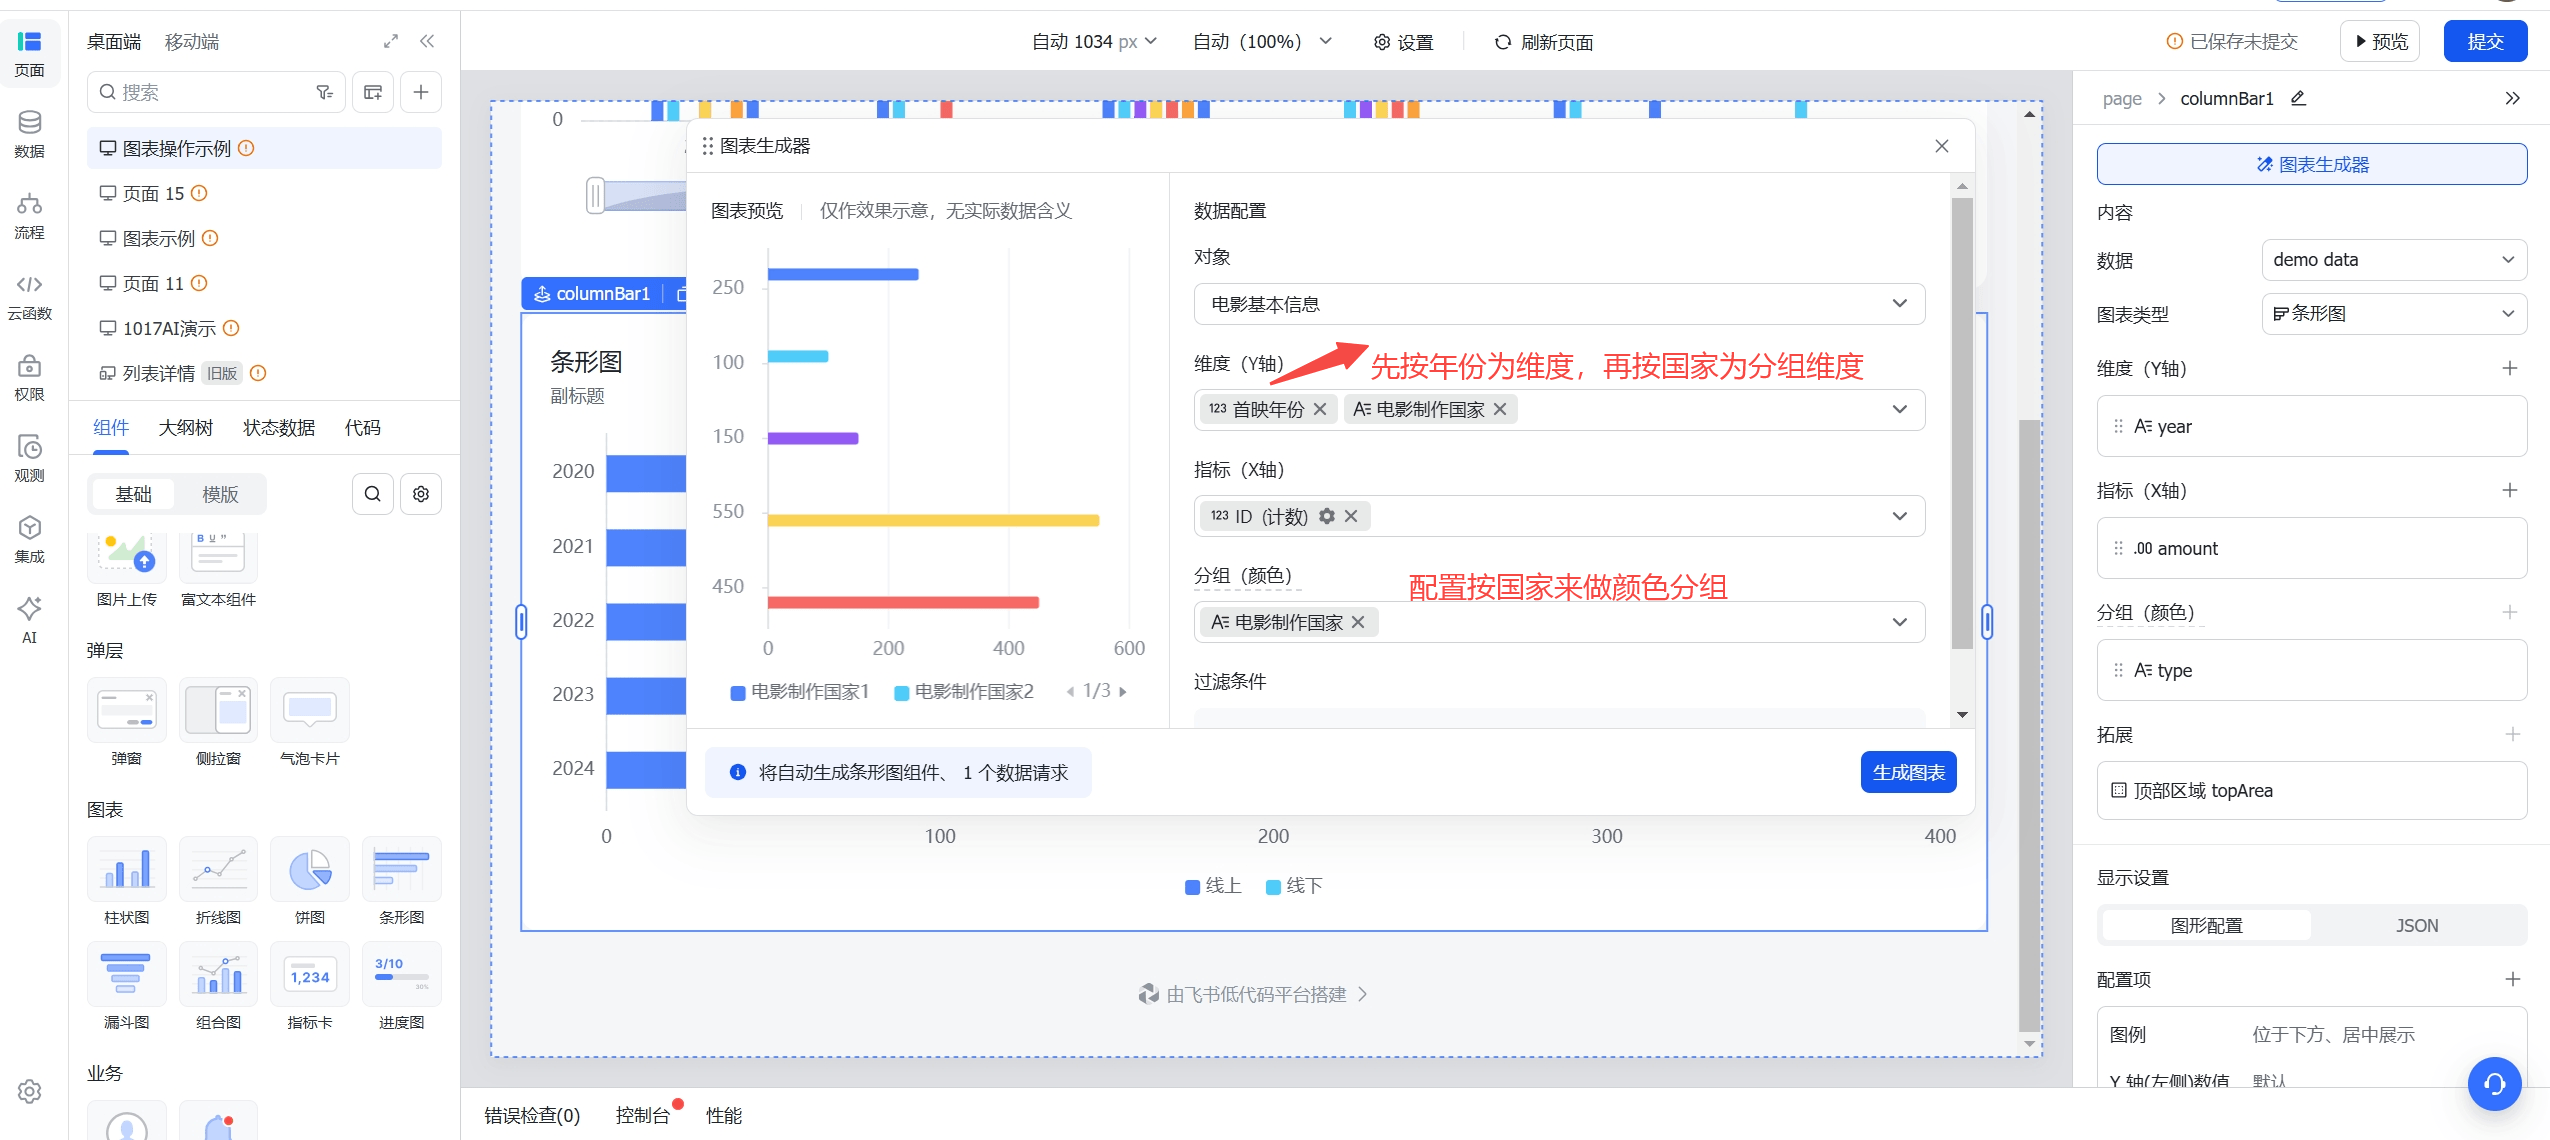Viewport: 2550px width, 1140px height.
Task: Switch to the 组件 tab
Action: [111, 428]
